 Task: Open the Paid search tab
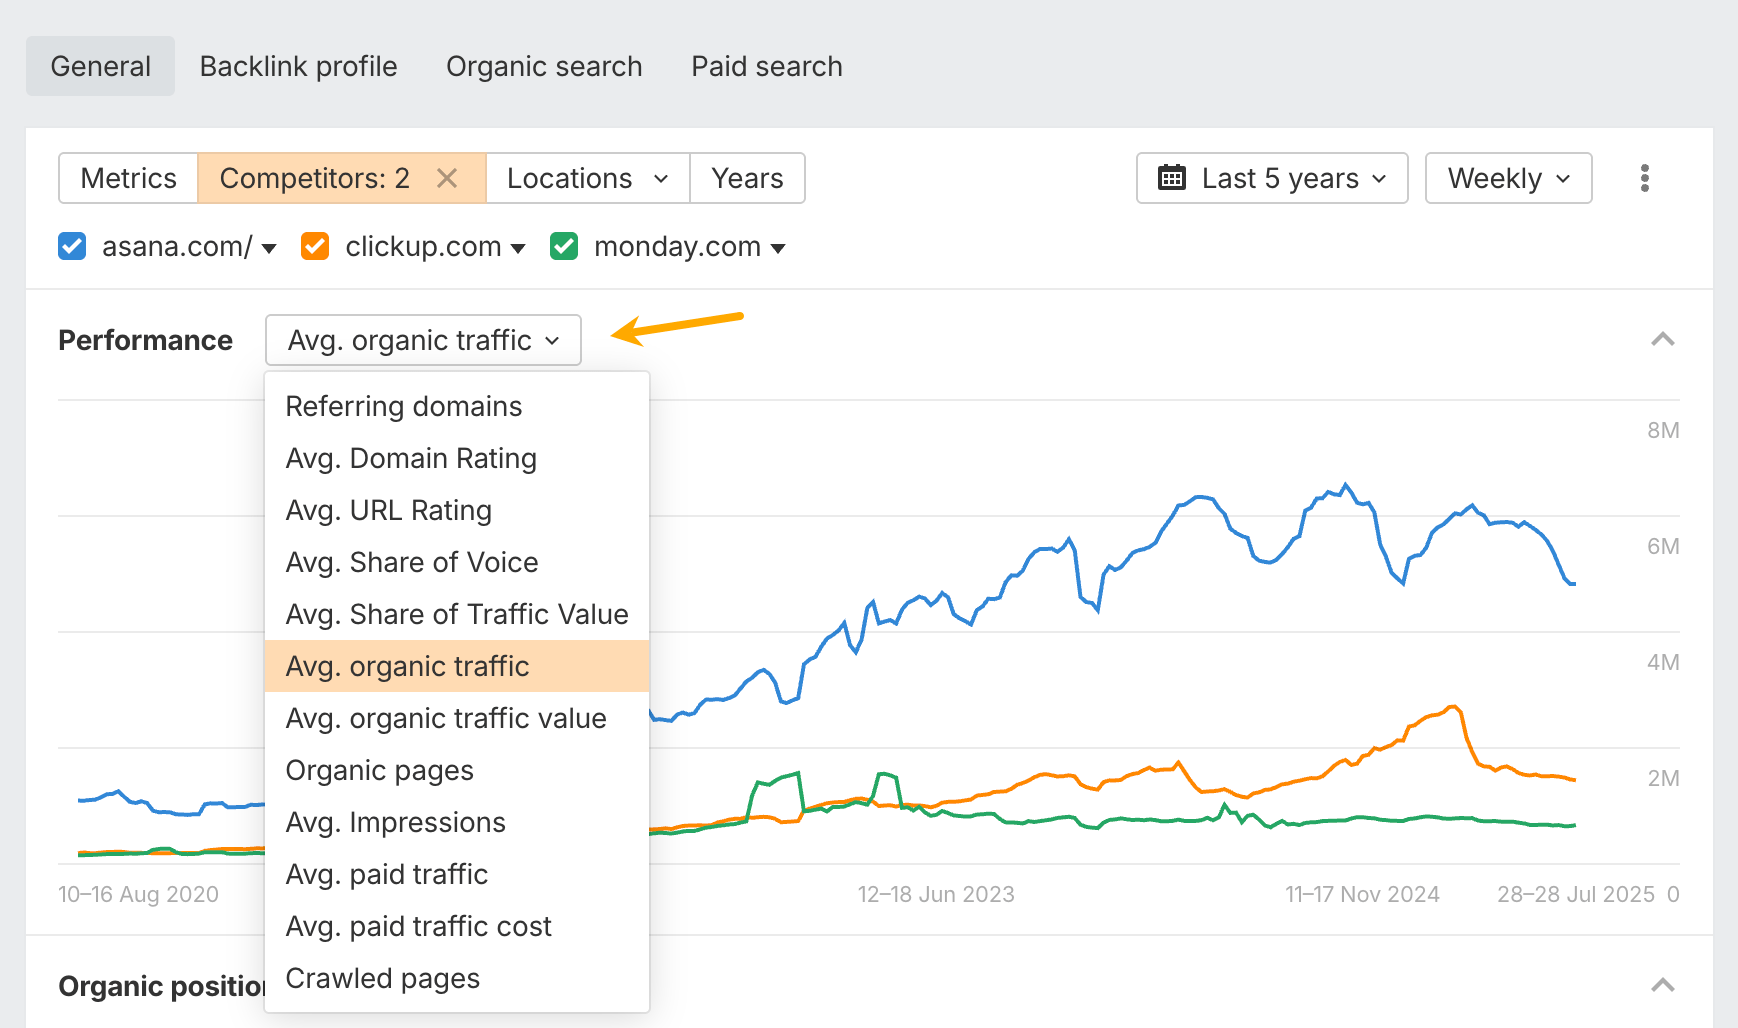766,65
